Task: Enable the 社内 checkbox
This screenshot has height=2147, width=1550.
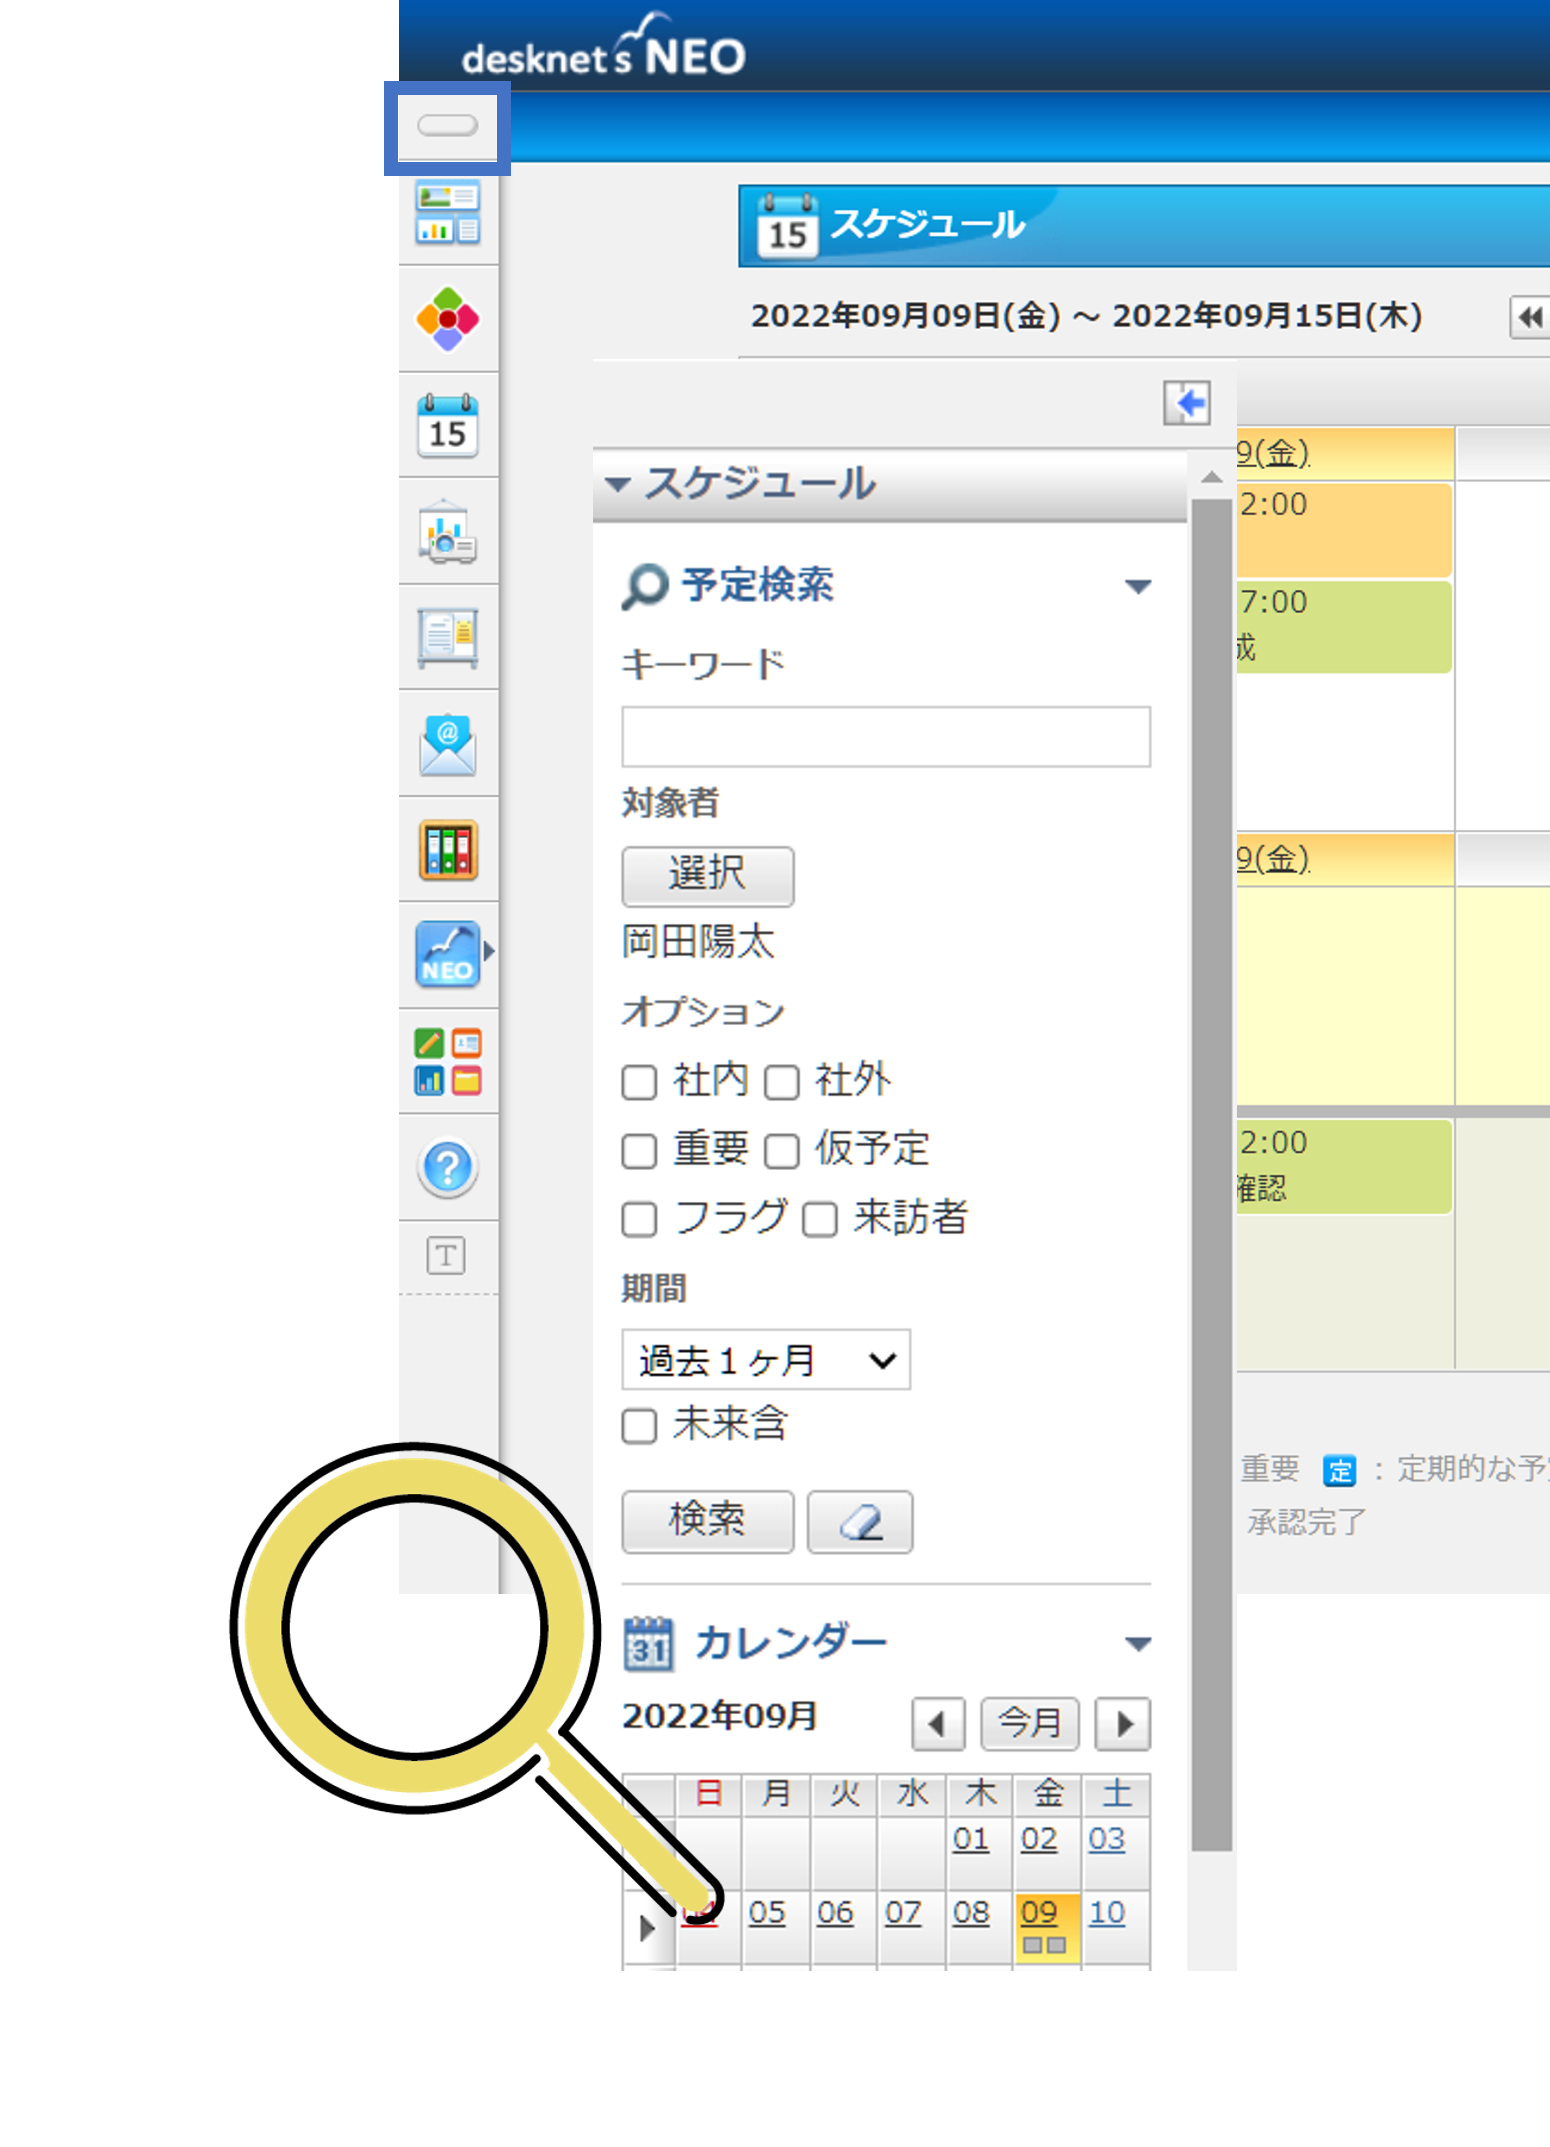Action: (639, 1082)
